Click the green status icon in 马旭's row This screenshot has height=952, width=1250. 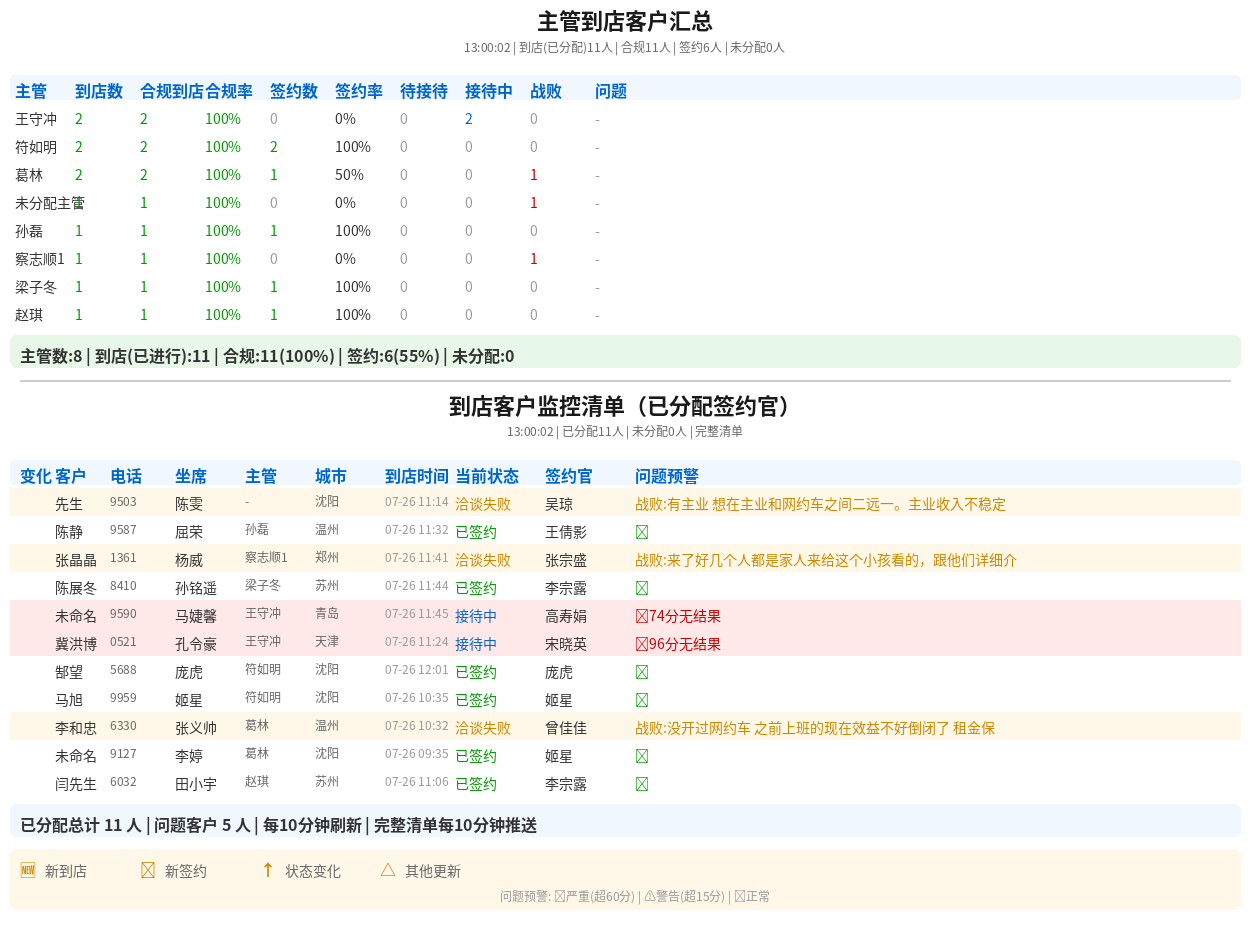[x=642, y=700]
